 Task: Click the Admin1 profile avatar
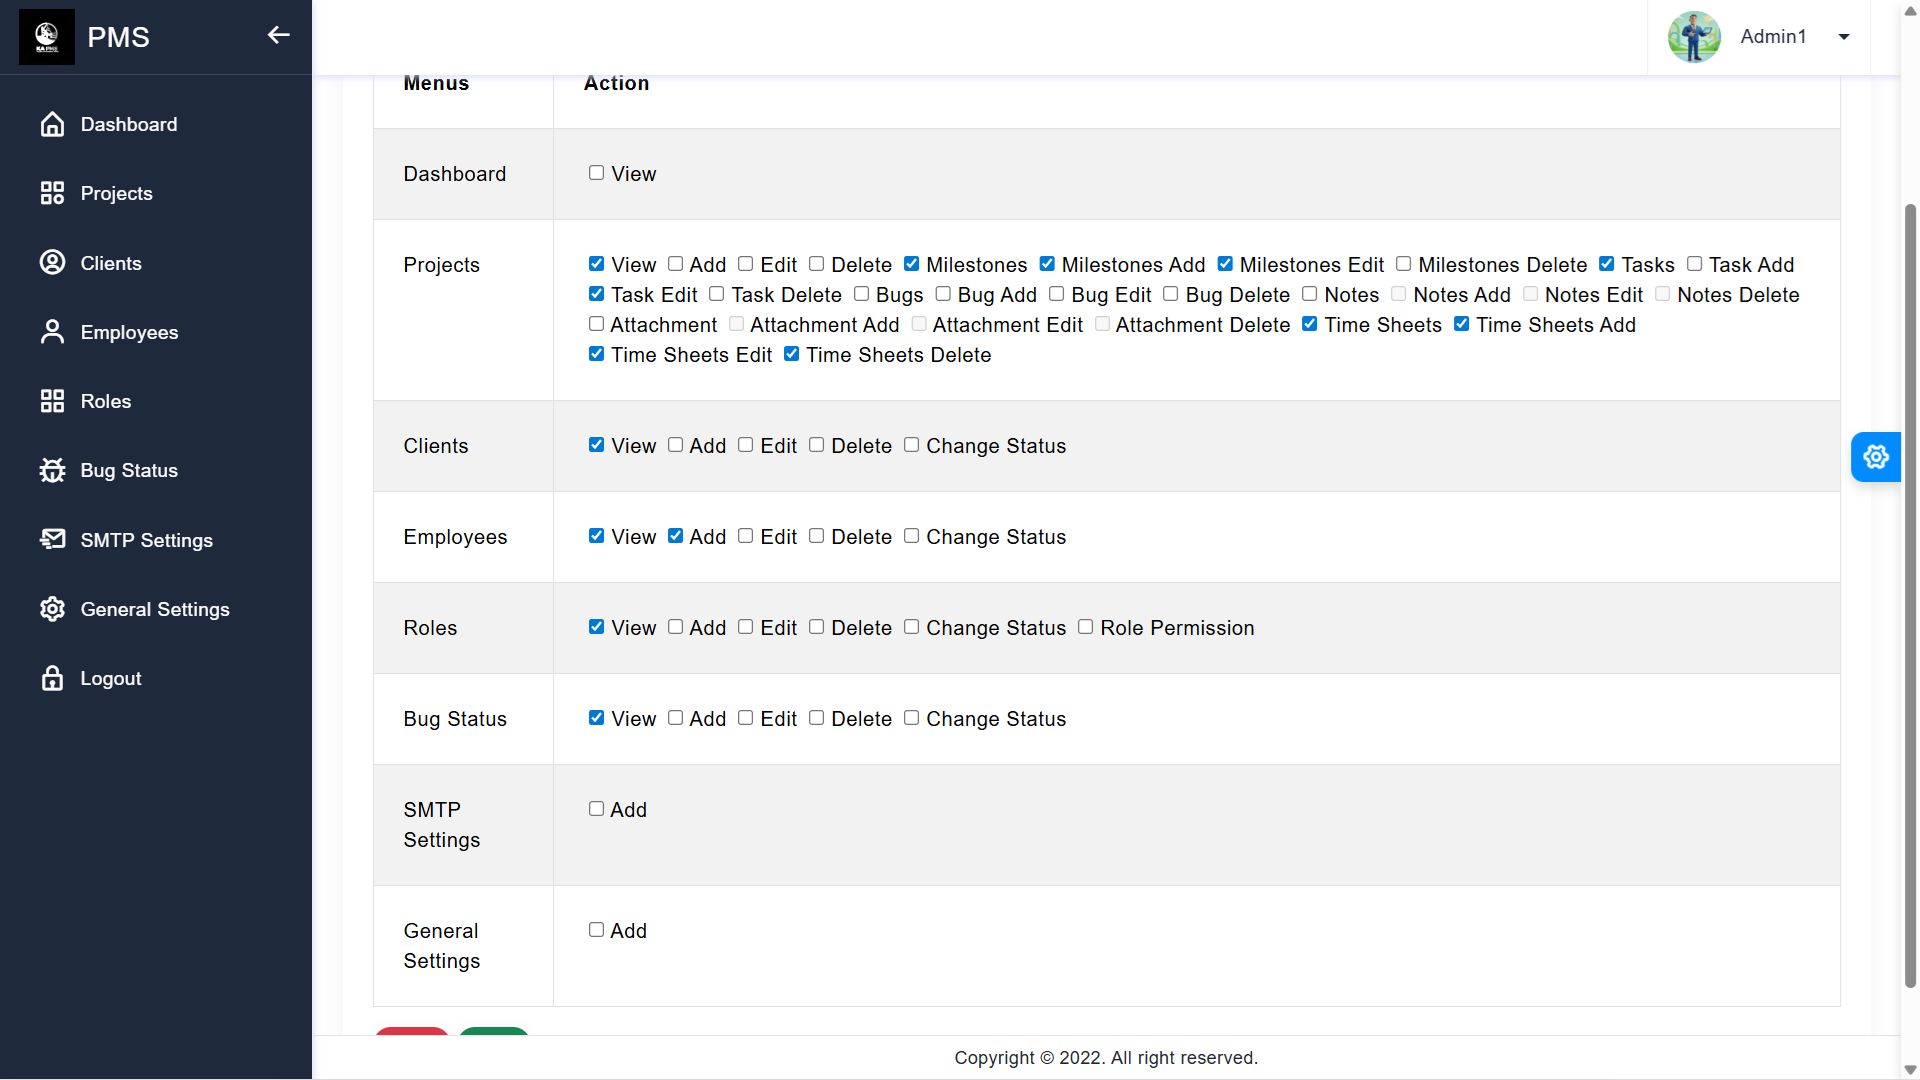click(1694, 37)
